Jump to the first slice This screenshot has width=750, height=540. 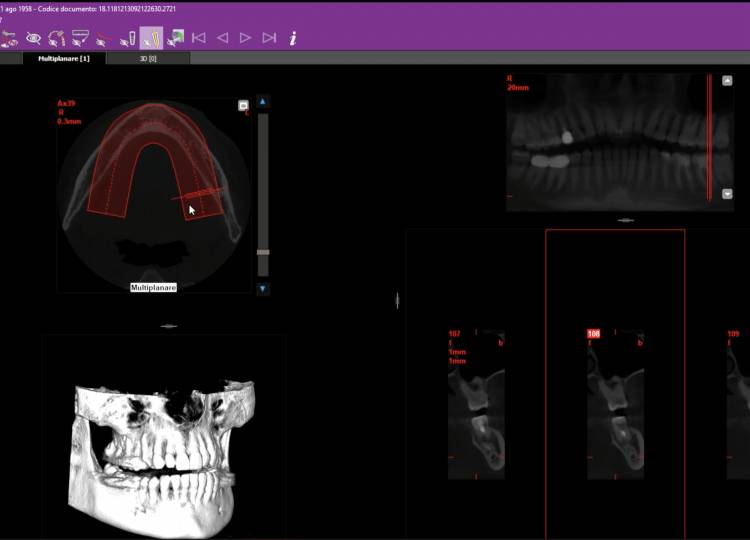coord(199,38)
